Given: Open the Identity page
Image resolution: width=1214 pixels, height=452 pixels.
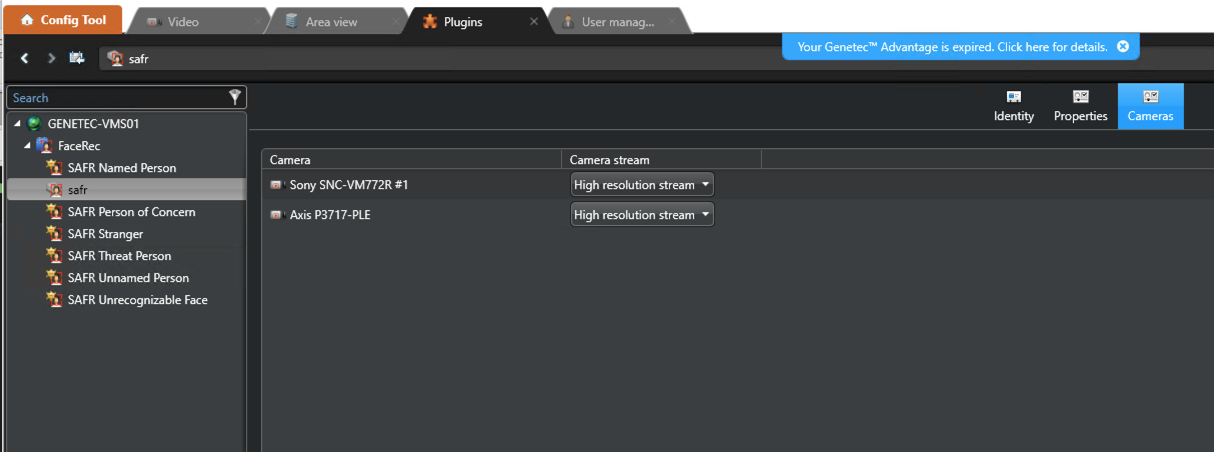Looking at the screenshot, I should 1014,106.
